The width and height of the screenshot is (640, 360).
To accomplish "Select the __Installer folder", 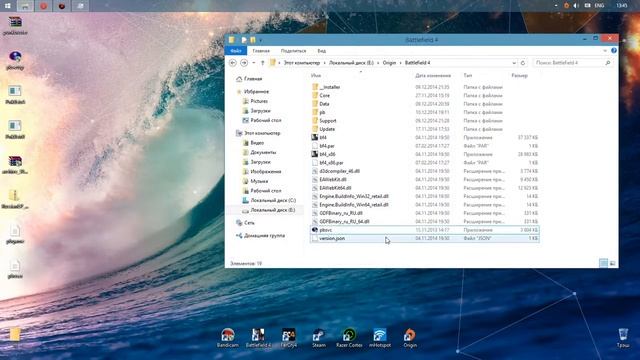I will coord(424,87).
